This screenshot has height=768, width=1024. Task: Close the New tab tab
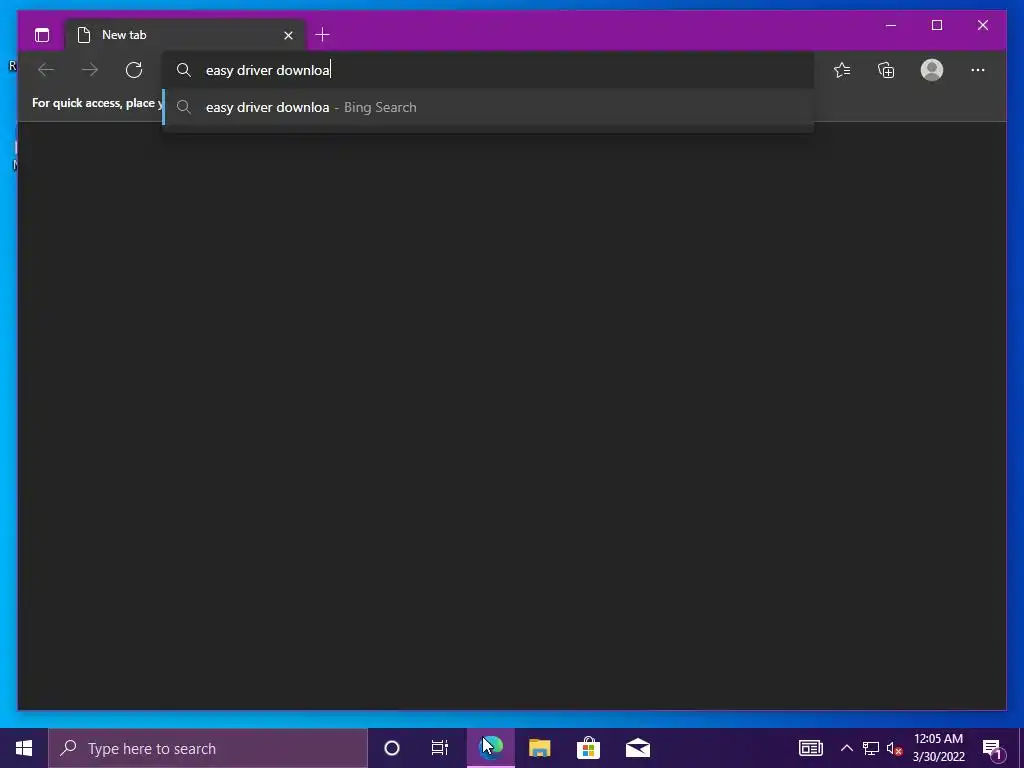pyautogui.click(x=288, y=35)
